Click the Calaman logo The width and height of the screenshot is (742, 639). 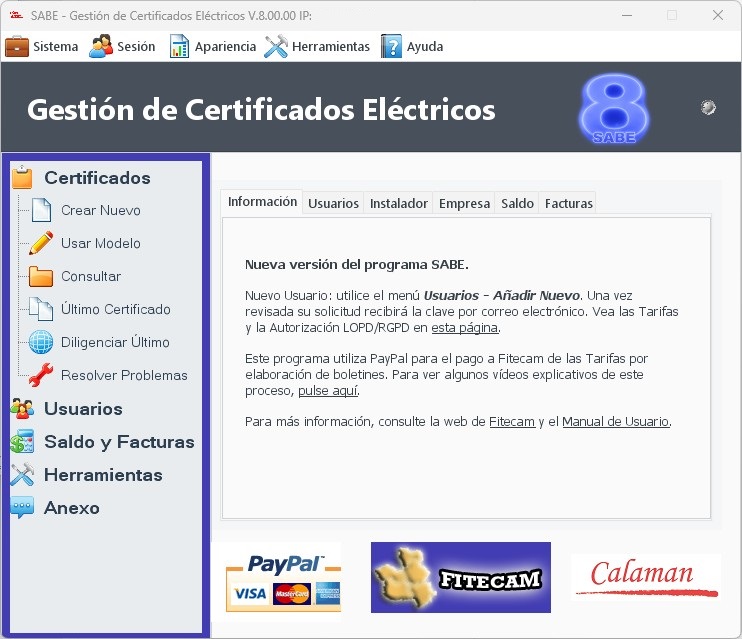pos(646,577)
